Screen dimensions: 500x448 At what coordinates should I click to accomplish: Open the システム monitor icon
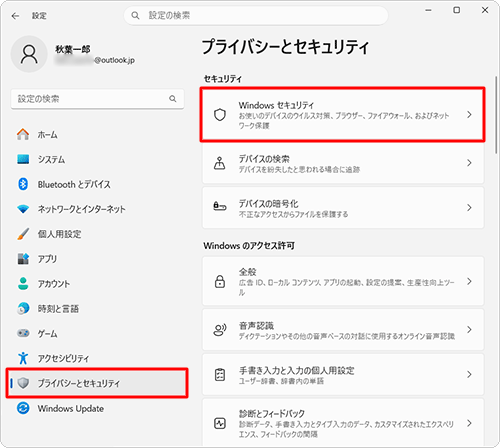click(x=23, y=159)
